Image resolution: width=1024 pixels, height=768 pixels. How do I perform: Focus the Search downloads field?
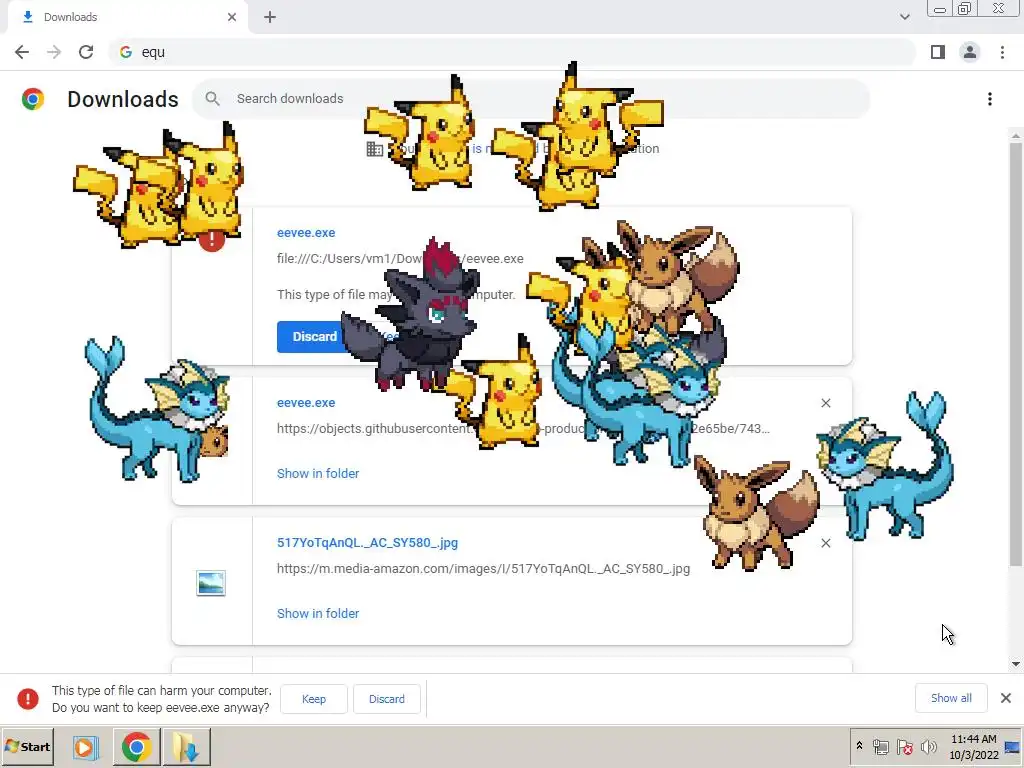tap(530, 99)
